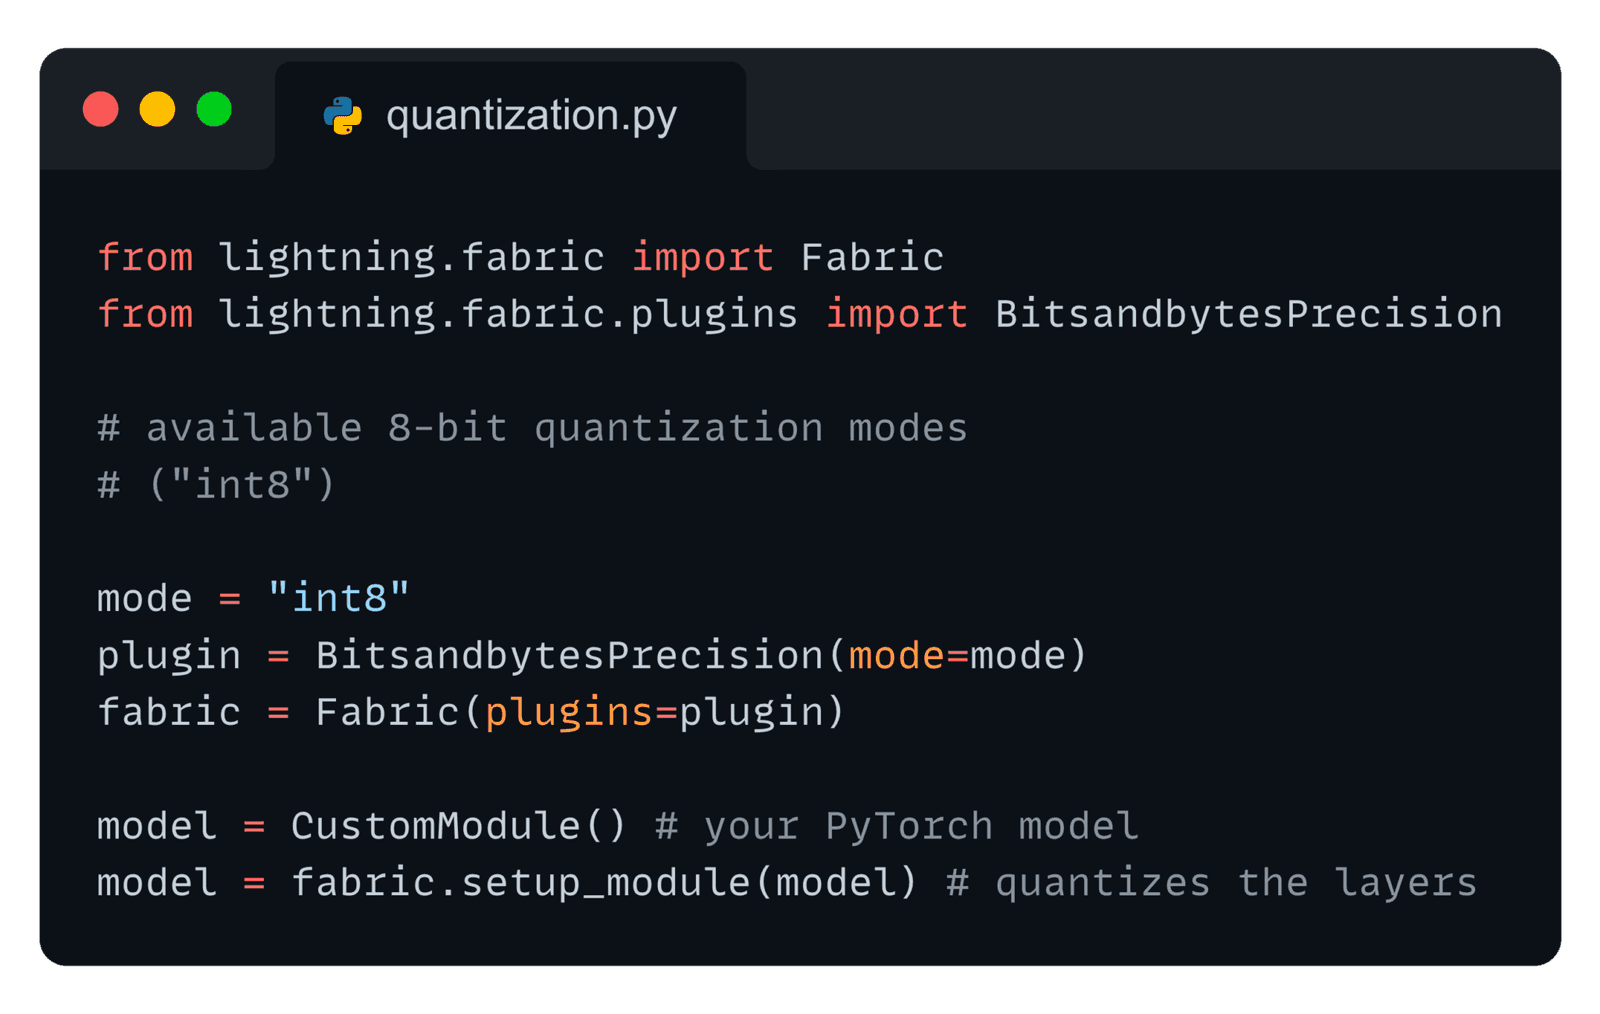Click the '# available 8-bit quantization modes' comment

532,429
